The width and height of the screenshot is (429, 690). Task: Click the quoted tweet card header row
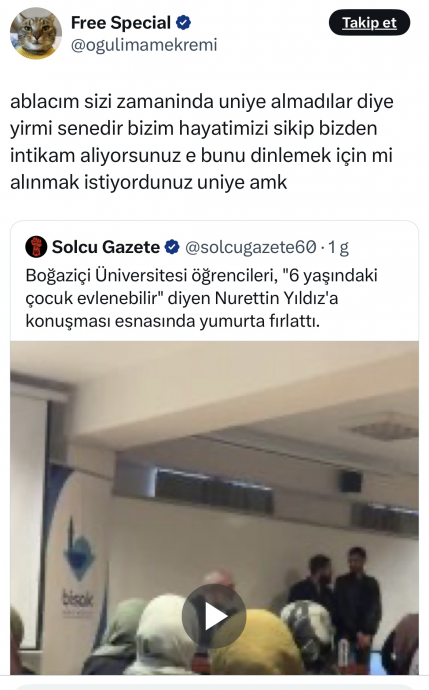point(187,247)
